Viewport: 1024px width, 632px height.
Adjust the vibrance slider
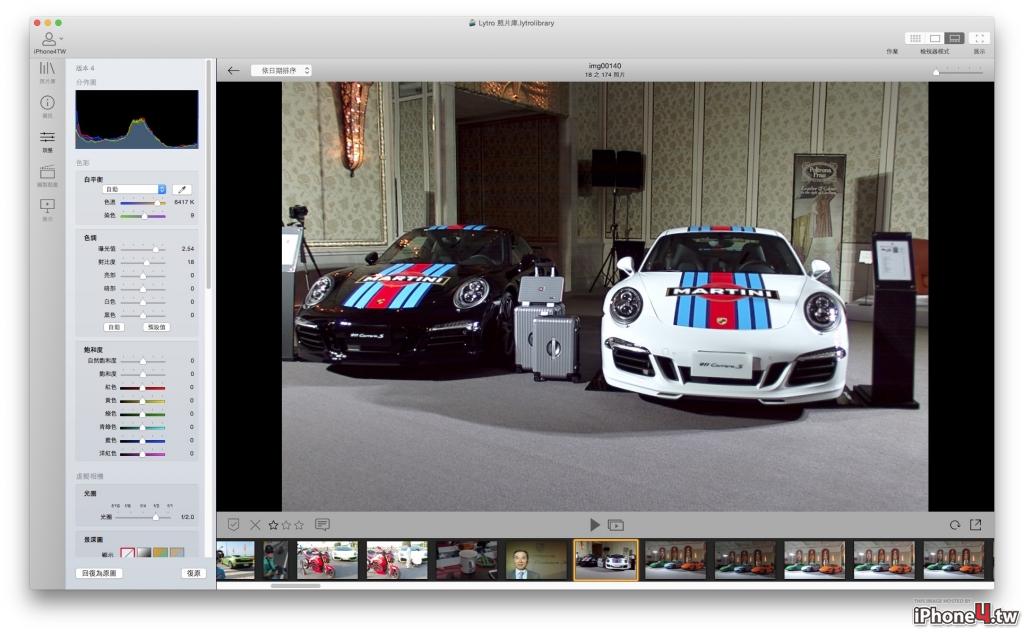coord(143,361)
